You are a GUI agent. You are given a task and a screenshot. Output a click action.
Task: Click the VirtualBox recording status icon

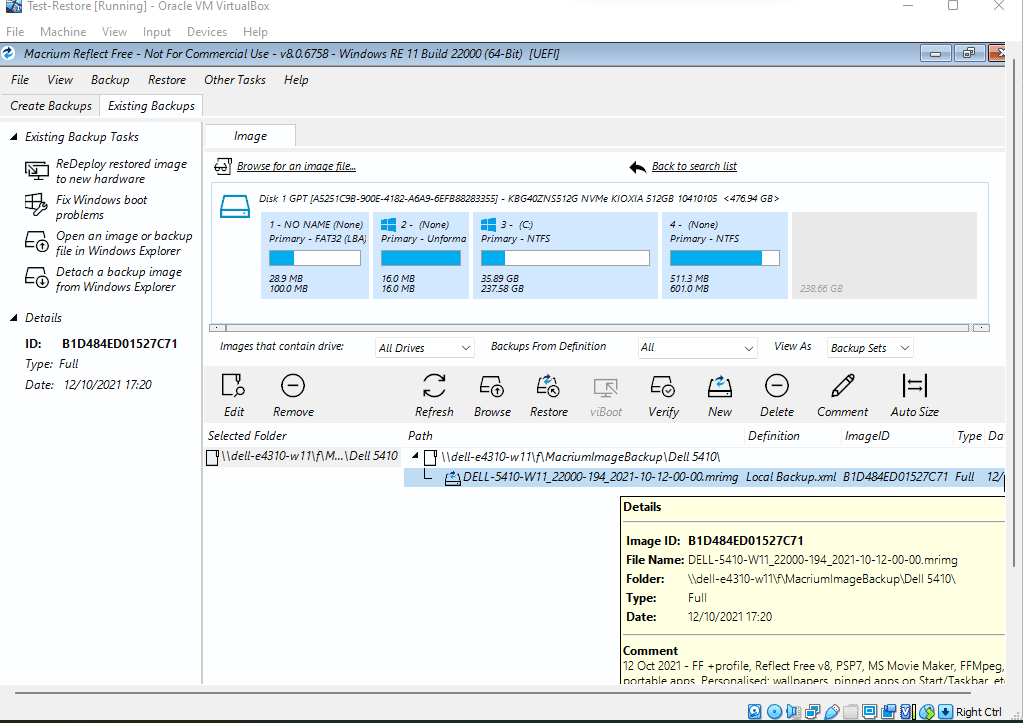(888, 712)
